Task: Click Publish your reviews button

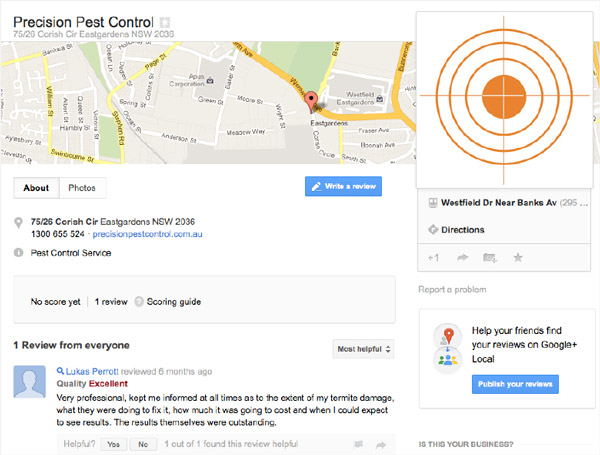Action: click(x=515, y=384)
